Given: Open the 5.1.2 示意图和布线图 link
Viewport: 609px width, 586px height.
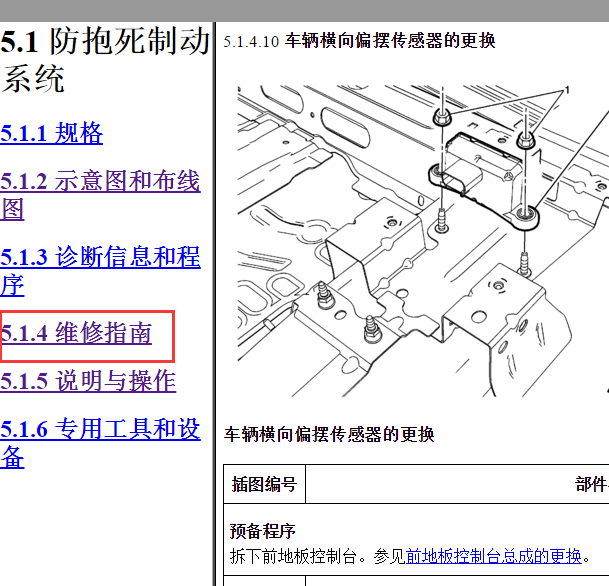Looking at the screenshot, I should pos(100,195).
